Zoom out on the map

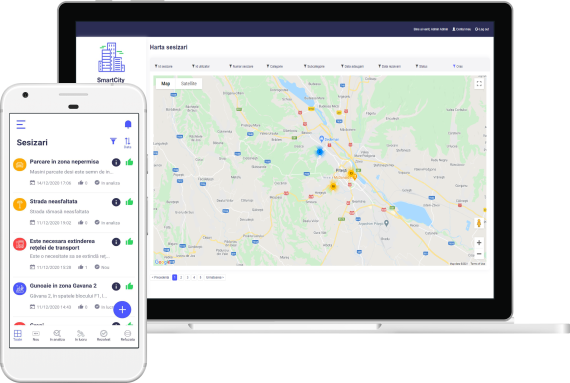[479, 254]
